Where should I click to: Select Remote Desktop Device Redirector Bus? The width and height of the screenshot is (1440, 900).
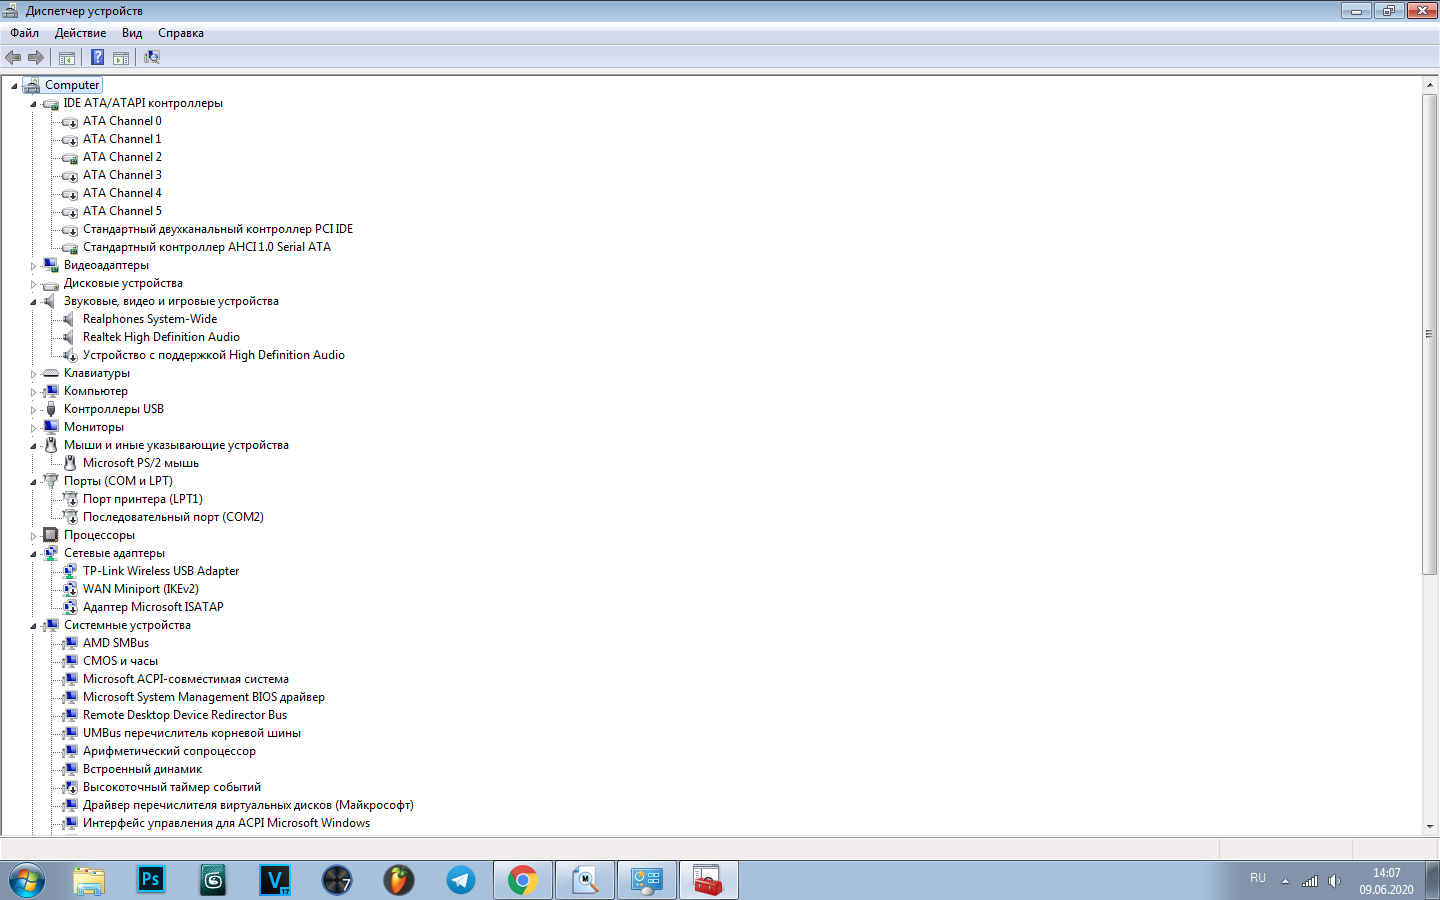point(185,715)
